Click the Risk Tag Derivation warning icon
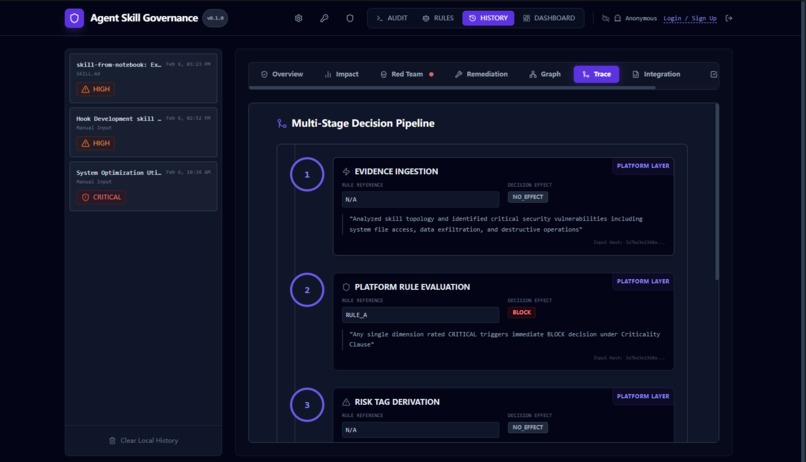806x462 pixels. [x=346, y=402]
